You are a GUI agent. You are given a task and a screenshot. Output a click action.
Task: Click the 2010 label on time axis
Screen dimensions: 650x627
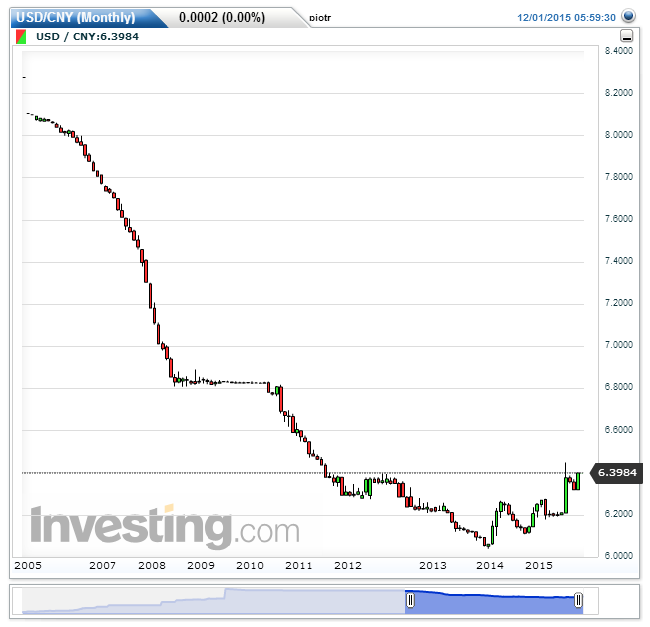(x=250, y=565)
